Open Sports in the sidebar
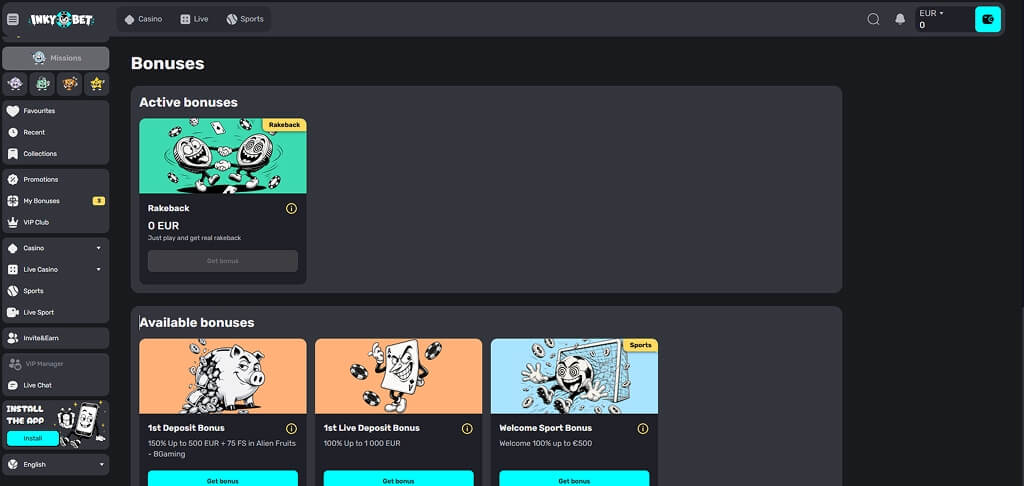Image resolution: width=1024 pixels, height=486 pixels. [x=56, y=291]
